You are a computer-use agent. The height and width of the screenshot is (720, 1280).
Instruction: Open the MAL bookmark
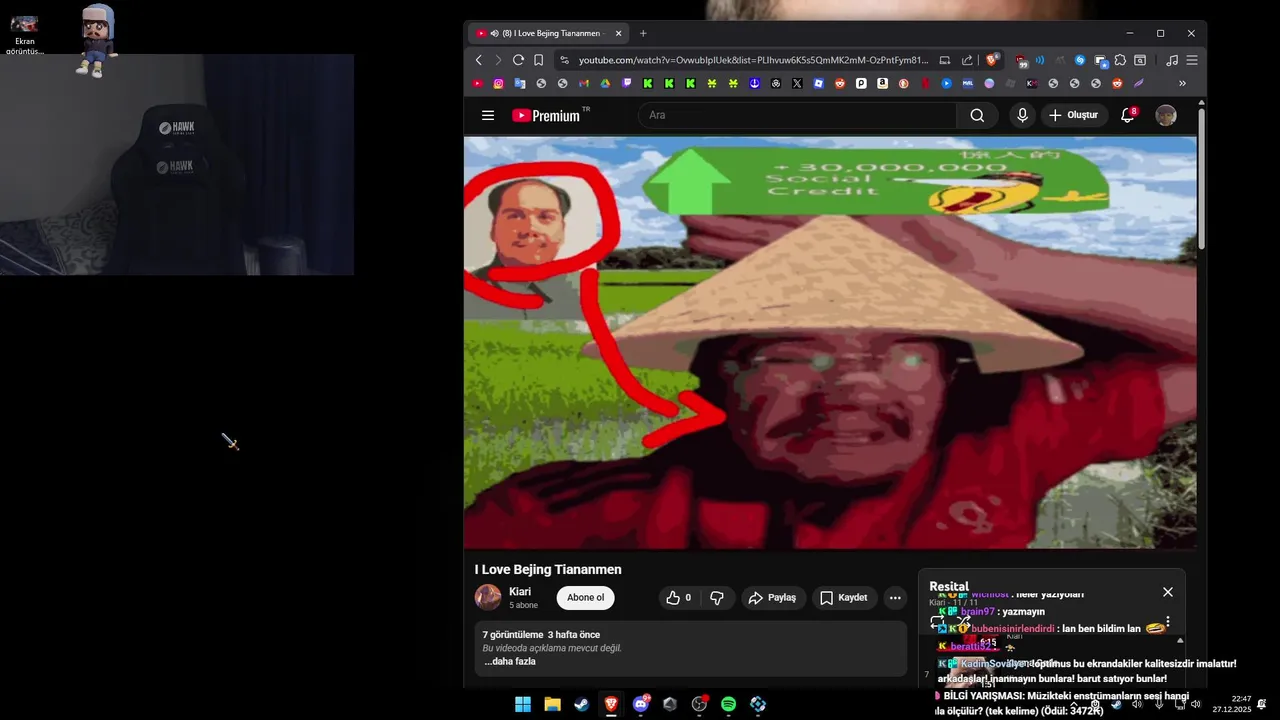click(x=967, y=84)
